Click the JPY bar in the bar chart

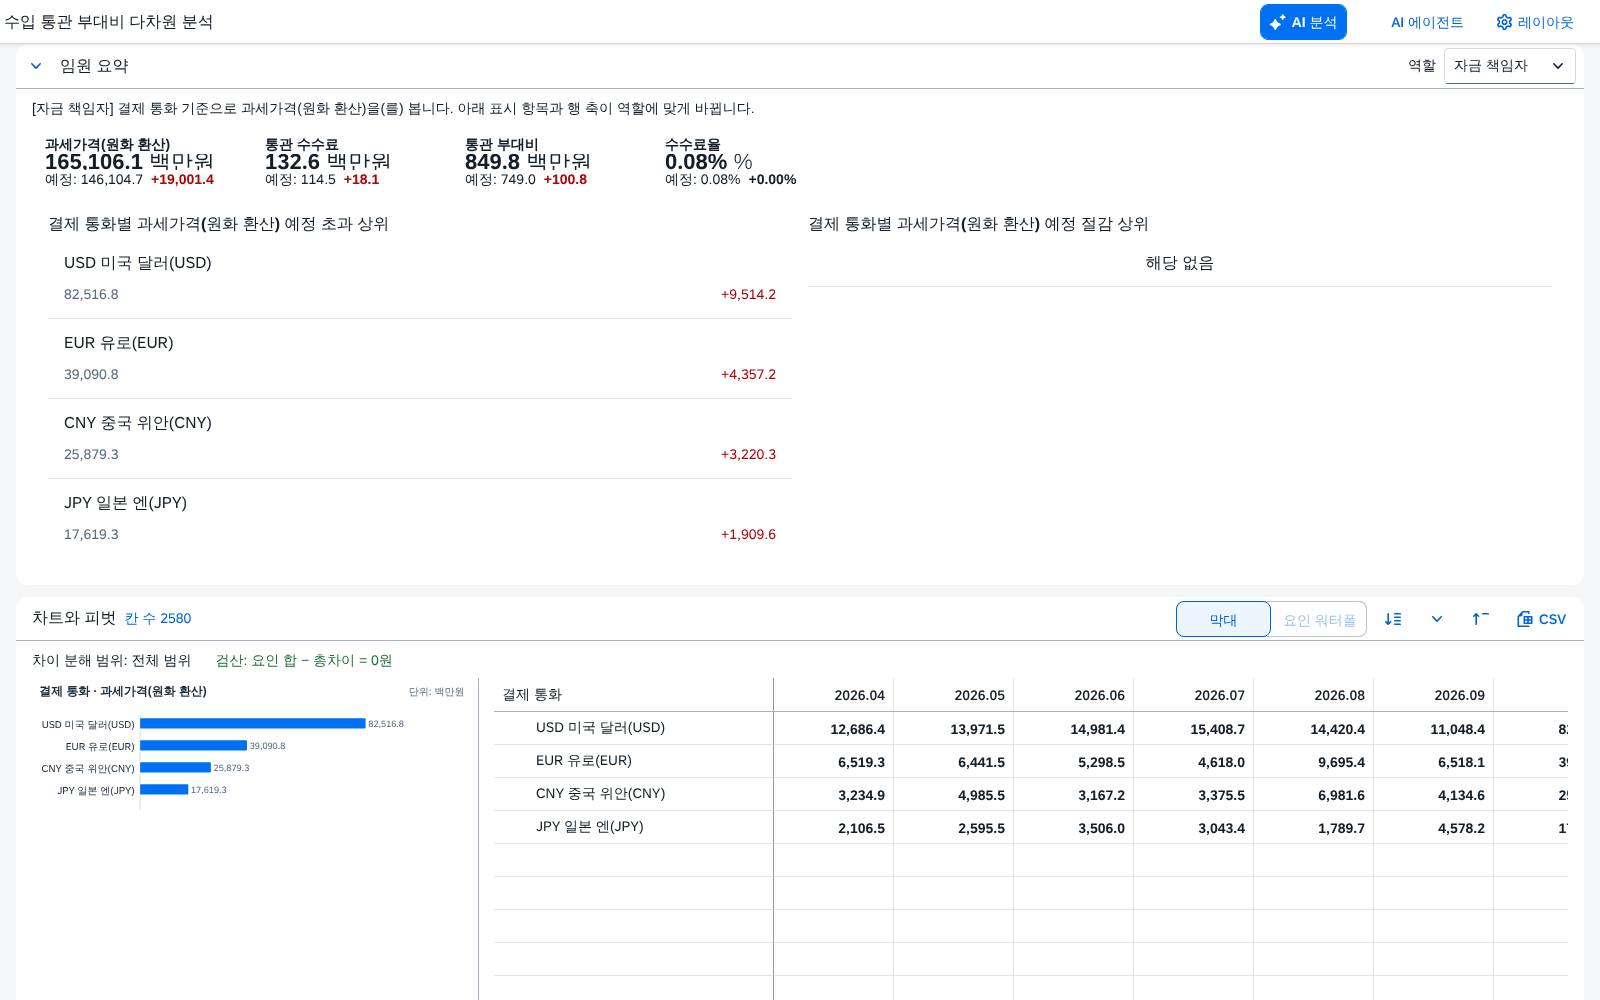[x=164, y=789]
